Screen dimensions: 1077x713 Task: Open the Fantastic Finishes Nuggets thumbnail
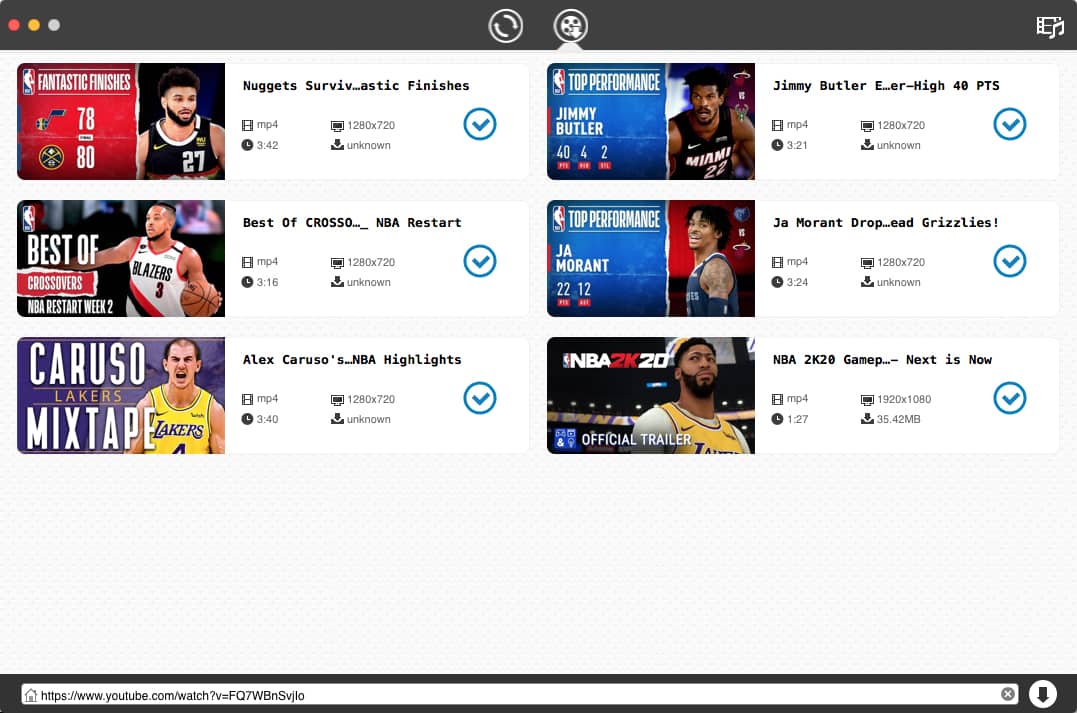click(x=121, y=122)
